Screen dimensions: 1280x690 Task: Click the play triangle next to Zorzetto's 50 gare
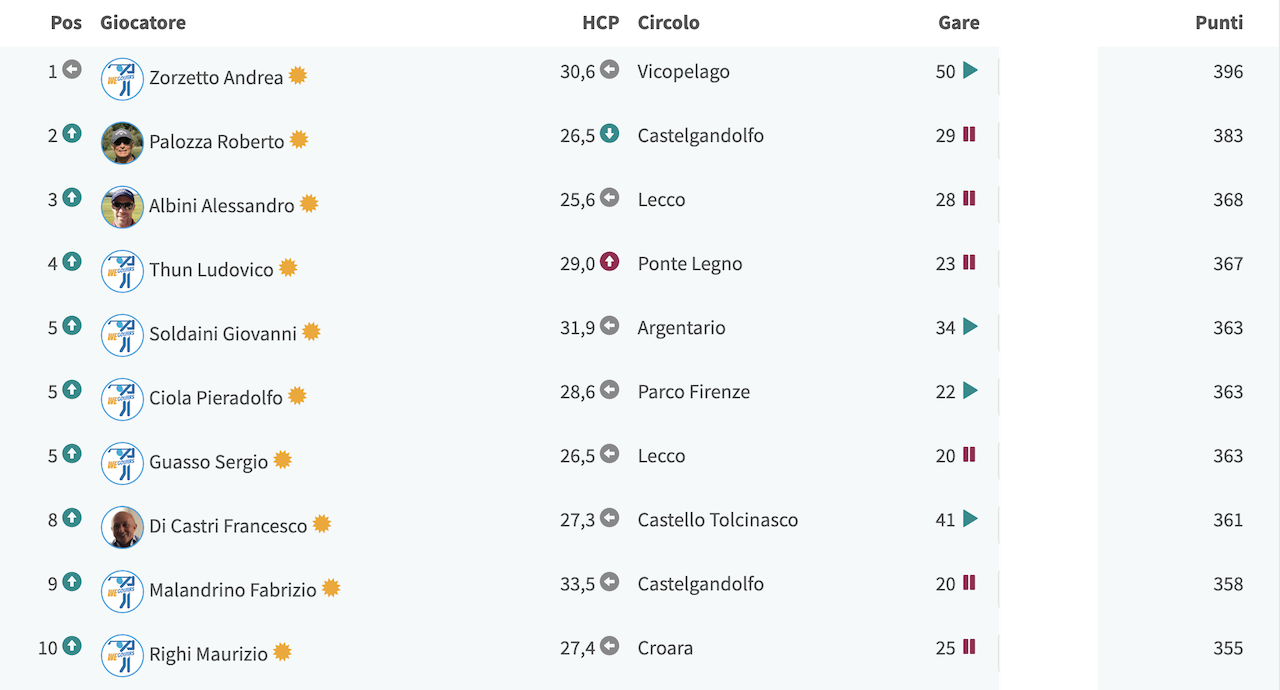point(970,70)
